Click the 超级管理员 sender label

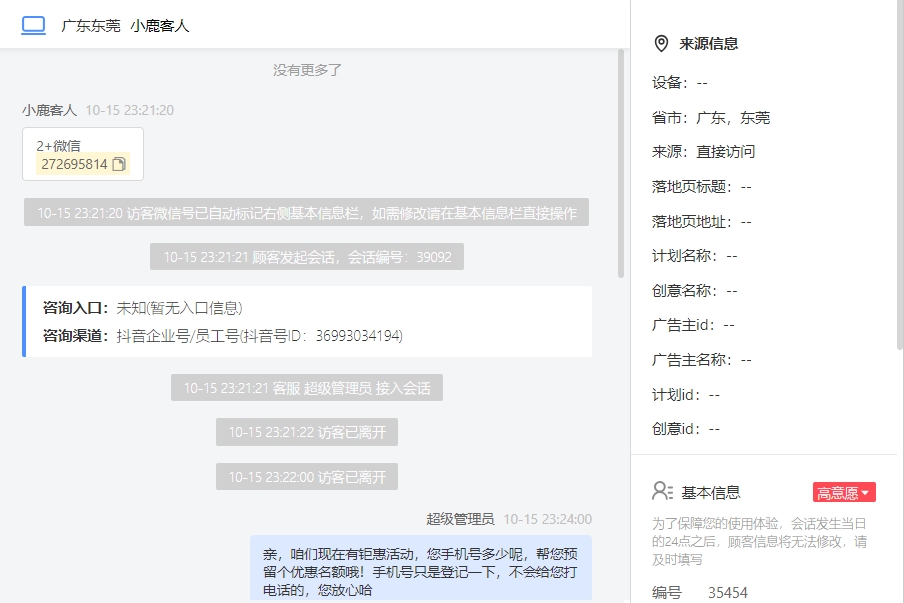[x=460, y=519]
